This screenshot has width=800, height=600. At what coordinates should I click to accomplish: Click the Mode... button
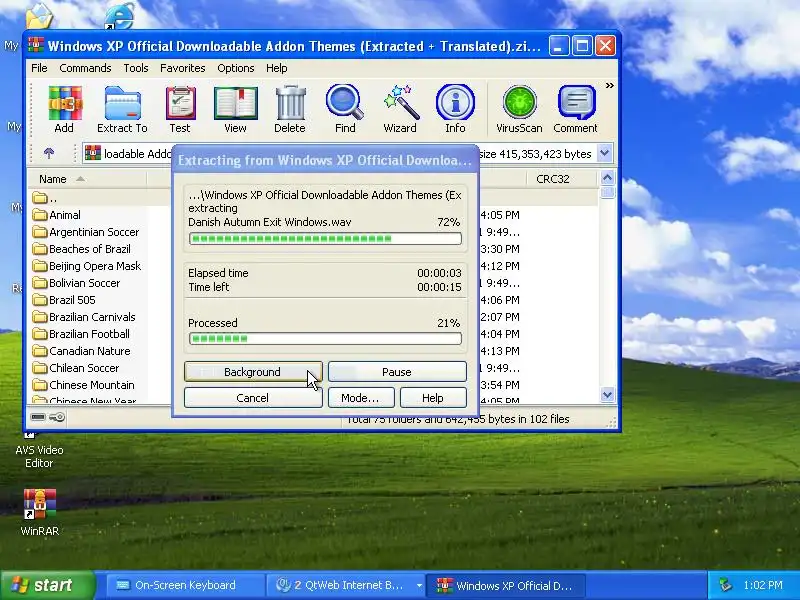361,398
